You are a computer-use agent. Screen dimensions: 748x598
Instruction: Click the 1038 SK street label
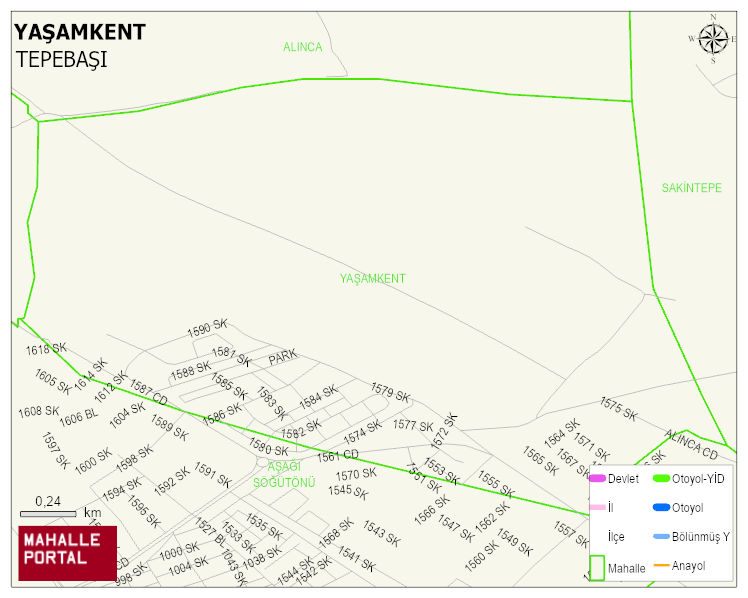[x=262, y=558]
